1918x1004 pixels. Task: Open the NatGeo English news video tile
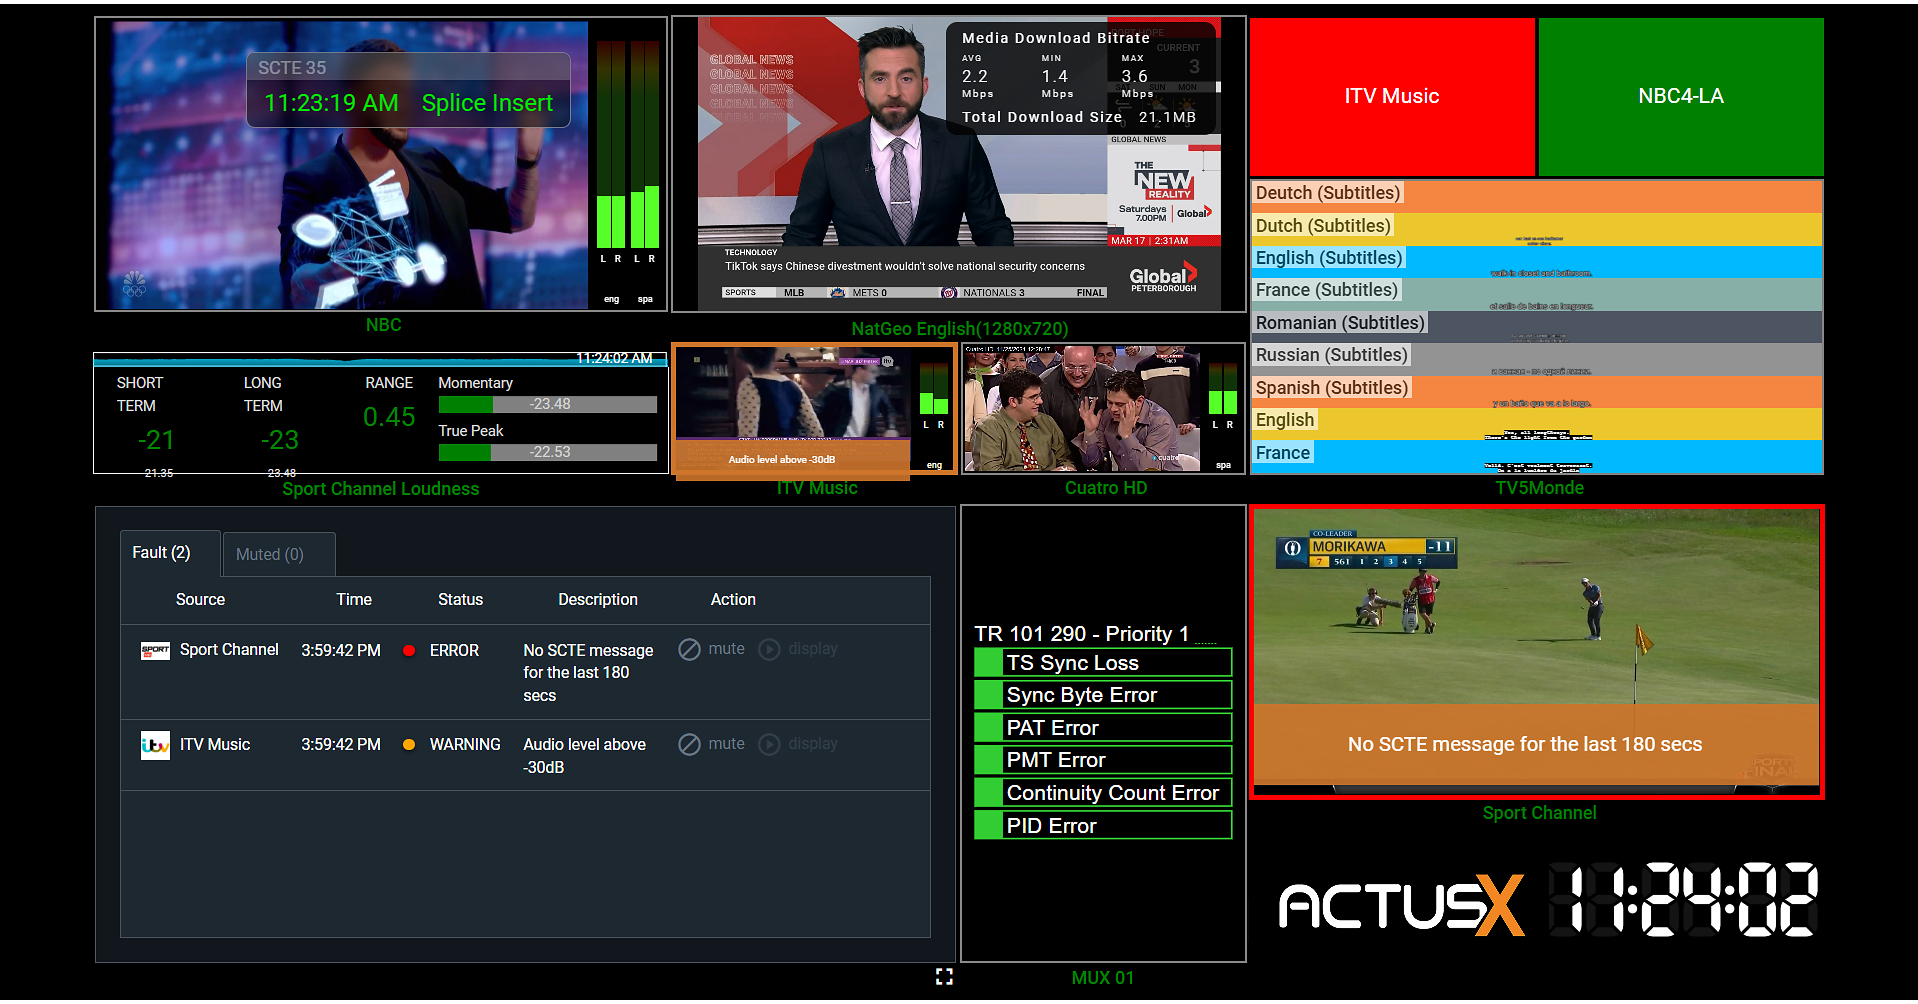click(959, 164)
